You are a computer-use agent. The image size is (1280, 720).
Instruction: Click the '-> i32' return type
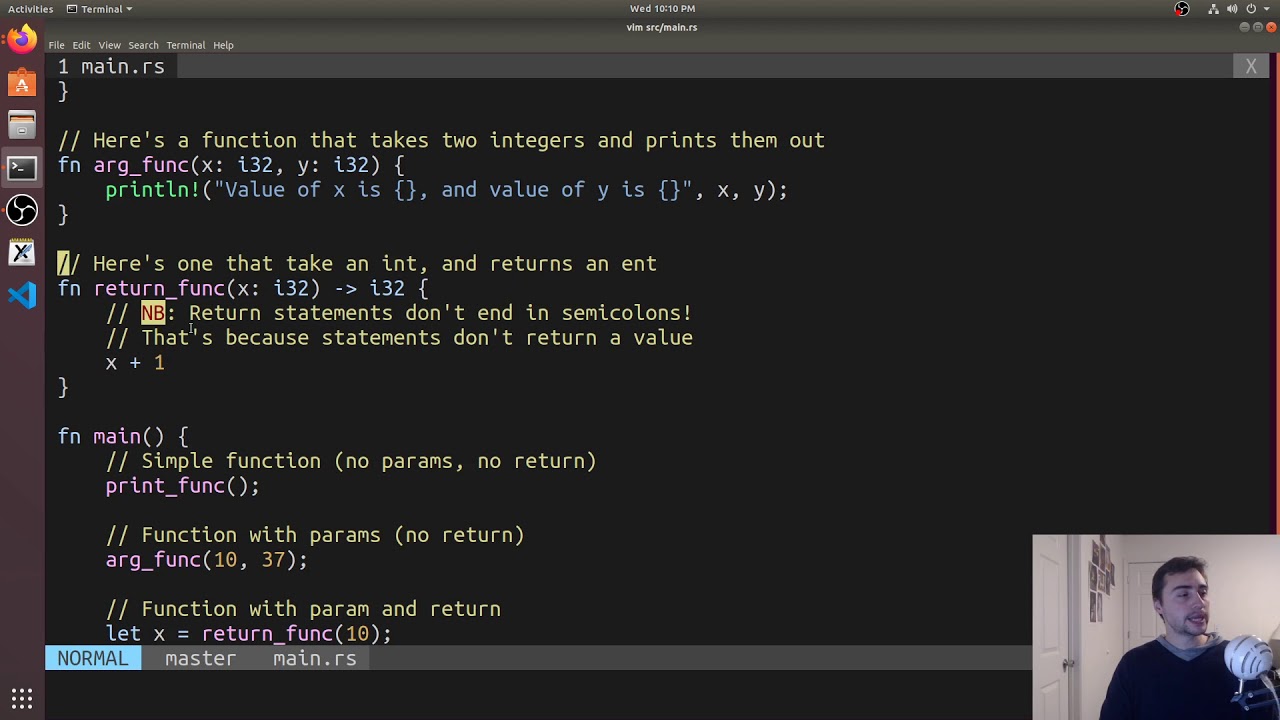pos(369,288)
